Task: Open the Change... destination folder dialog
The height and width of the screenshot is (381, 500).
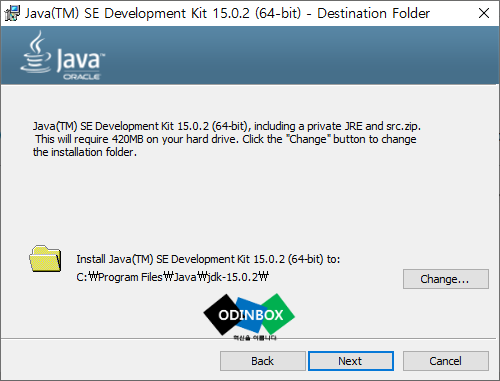Action: [x=446, y=279]
